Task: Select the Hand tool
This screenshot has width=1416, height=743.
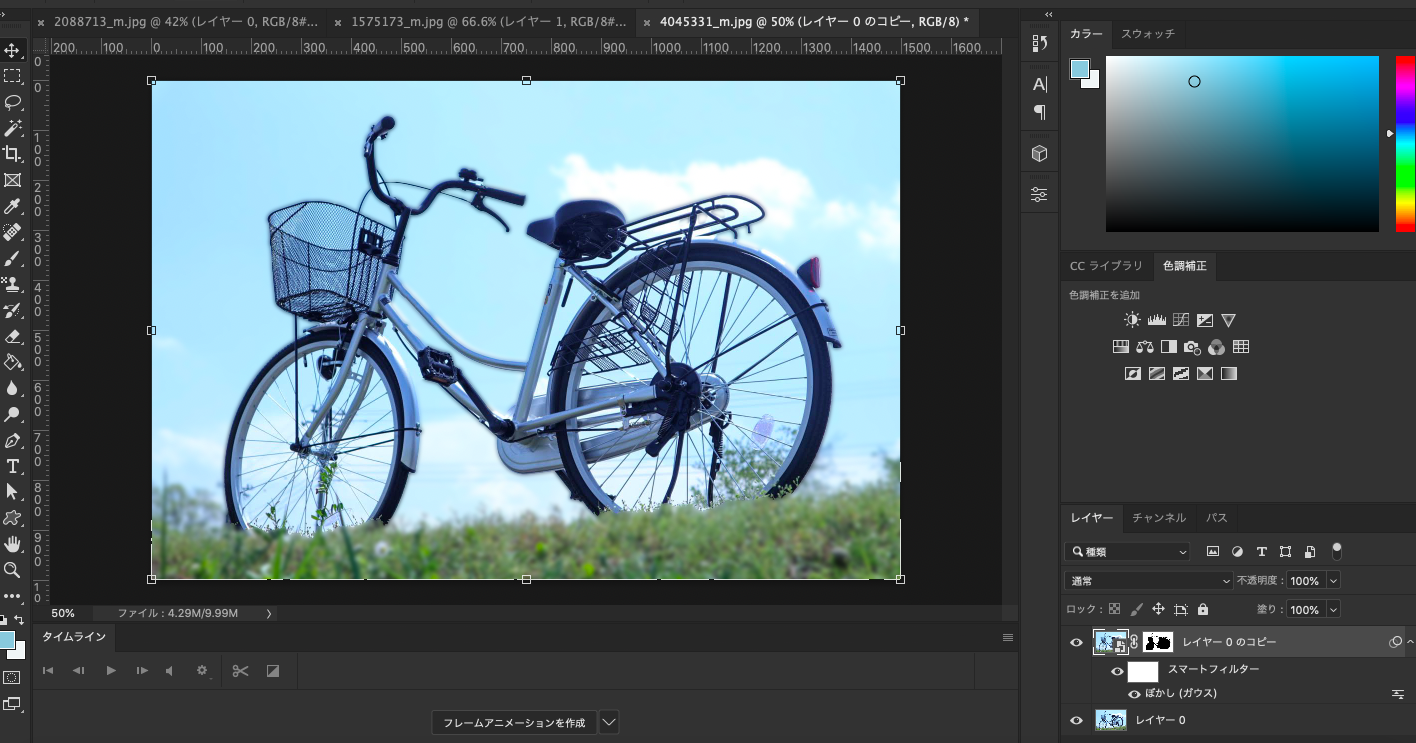Action: pyautogui.click(x=12, y=544)
